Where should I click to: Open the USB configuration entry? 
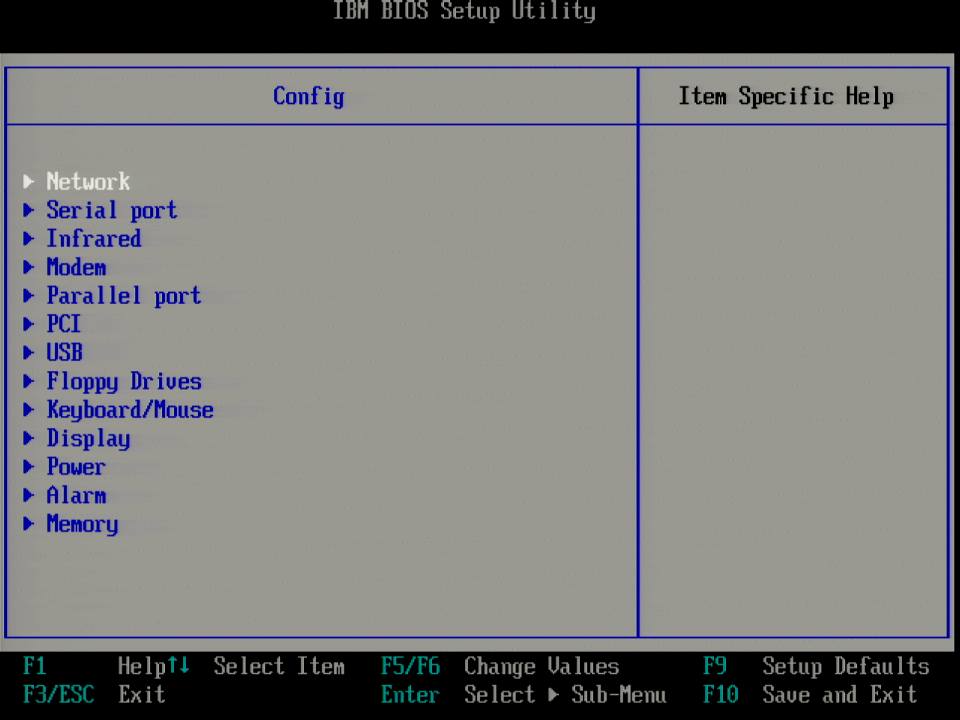tap(64, 353)
